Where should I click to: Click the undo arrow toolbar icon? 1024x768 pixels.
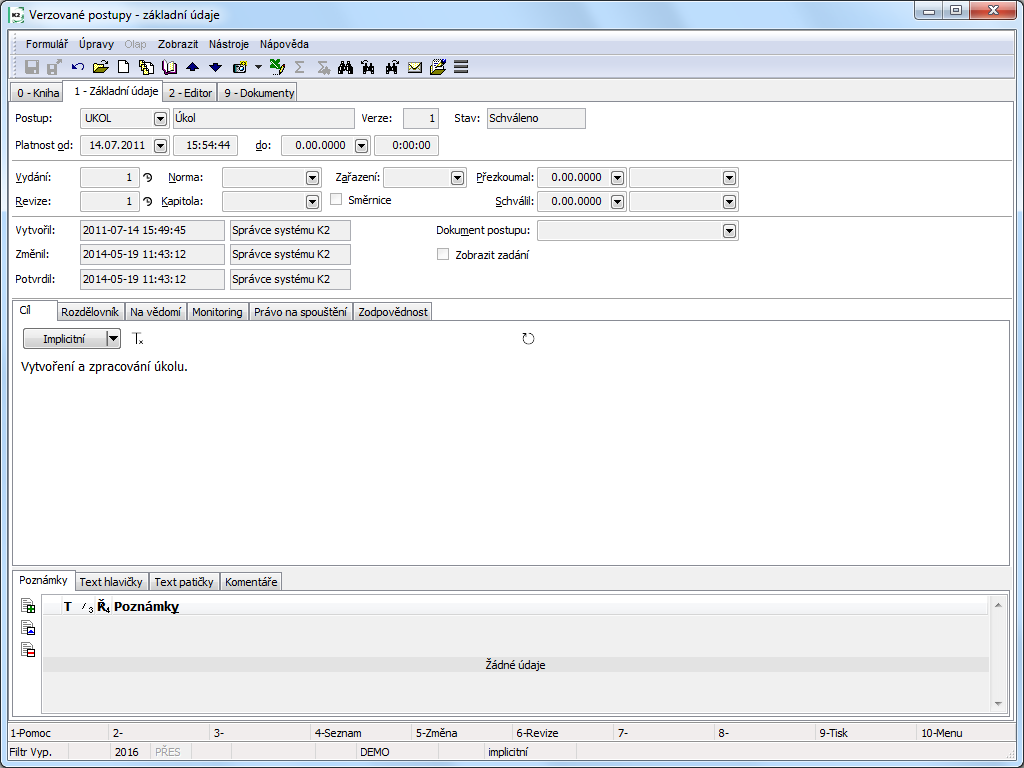tap(78, 68)
